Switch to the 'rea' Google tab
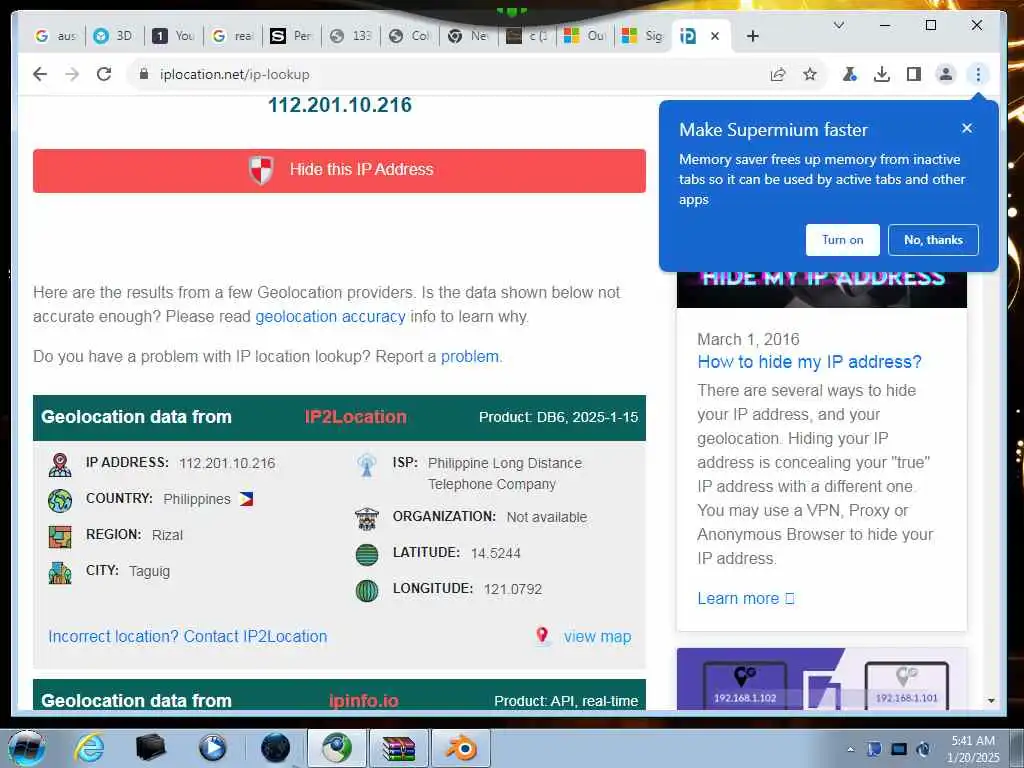1024x768 pixels. tap(232, 37)
